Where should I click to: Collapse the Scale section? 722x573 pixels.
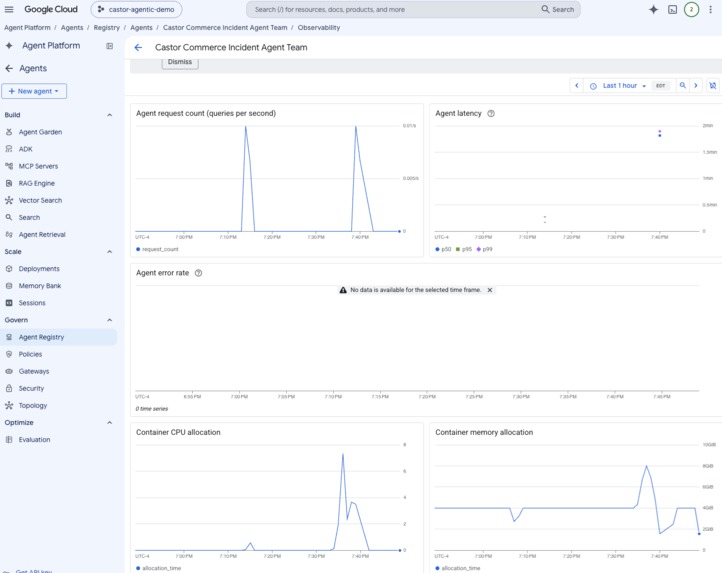[110, 251]
